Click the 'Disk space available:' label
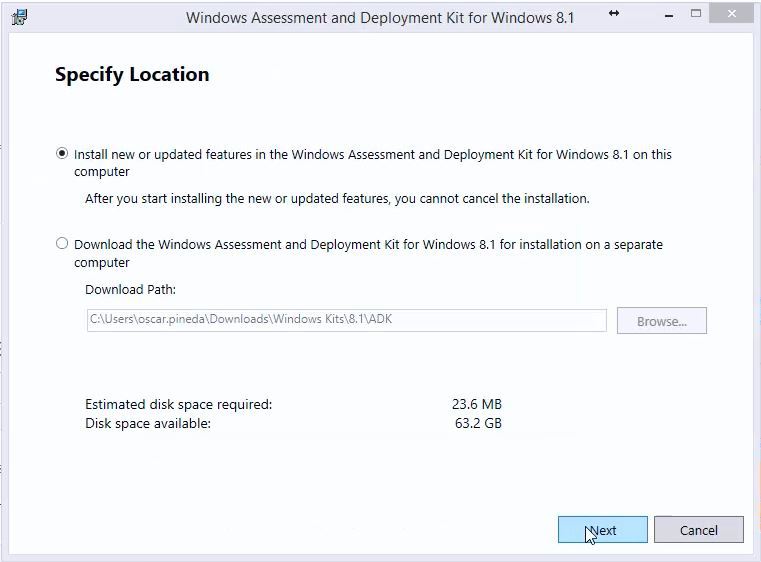Screen dimensions: 761x562 [x=148, y=423]
